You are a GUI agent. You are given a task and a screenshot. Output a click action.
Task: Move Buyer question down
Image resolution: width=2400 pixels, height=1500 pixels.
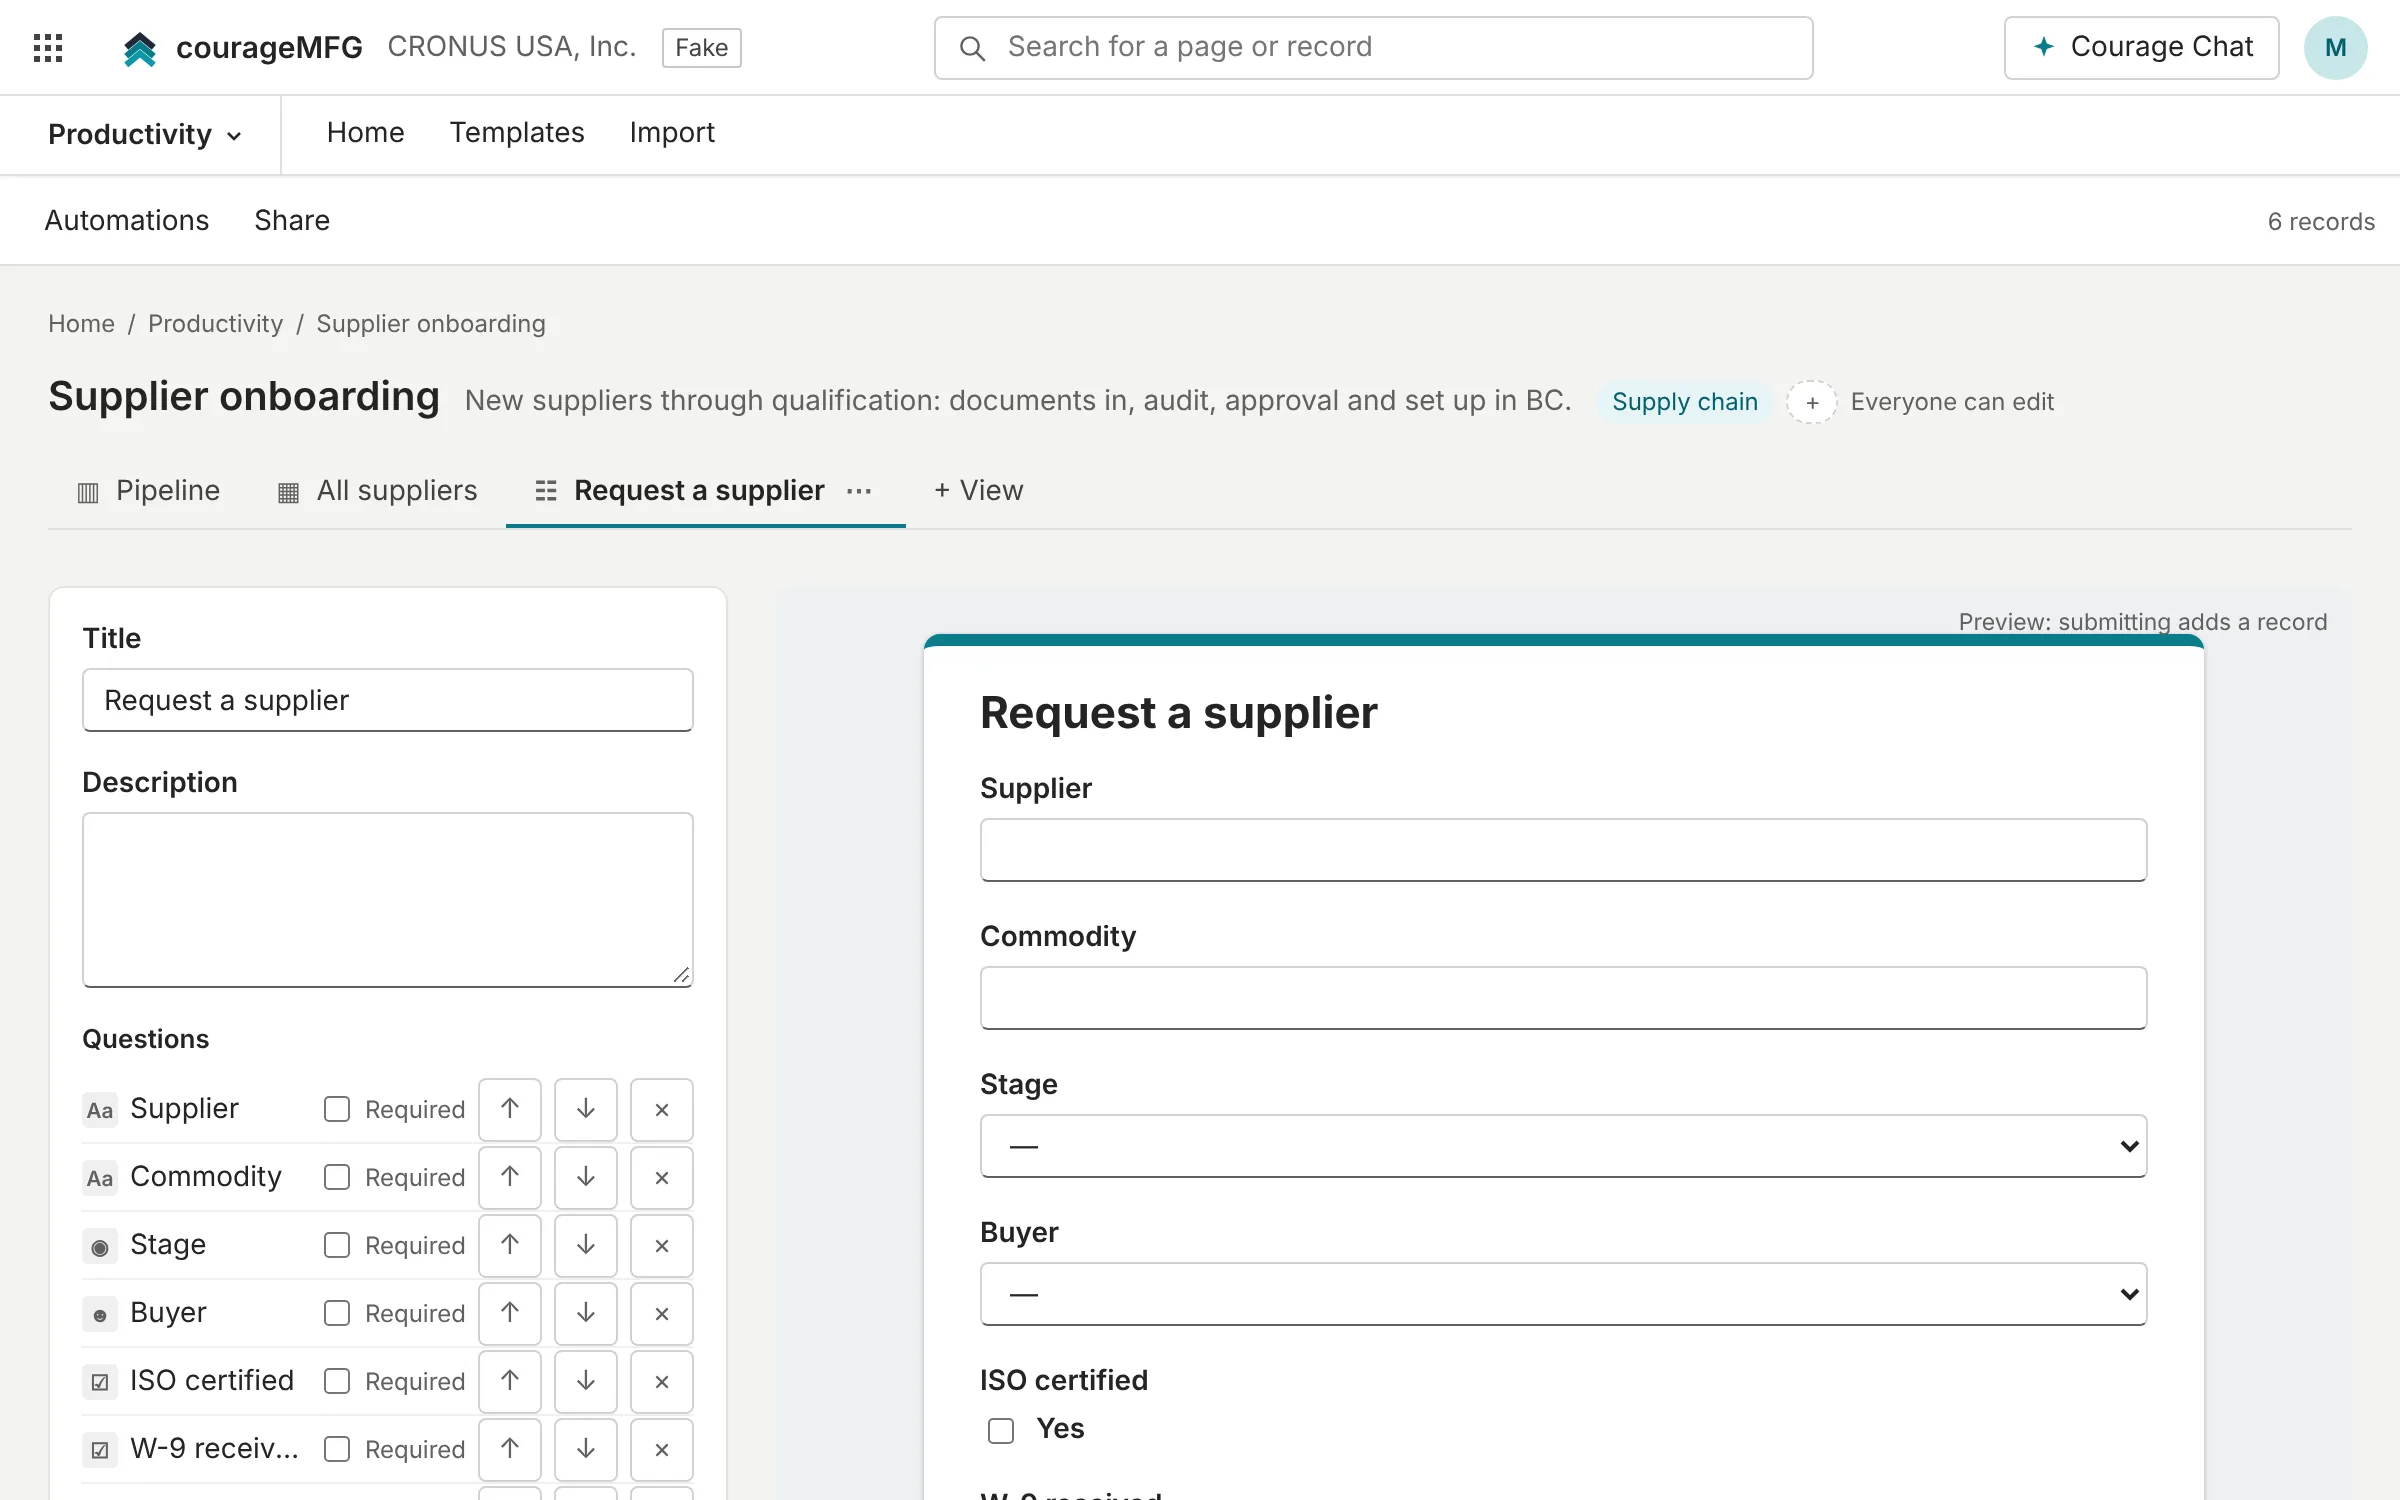coord(586,1313)
